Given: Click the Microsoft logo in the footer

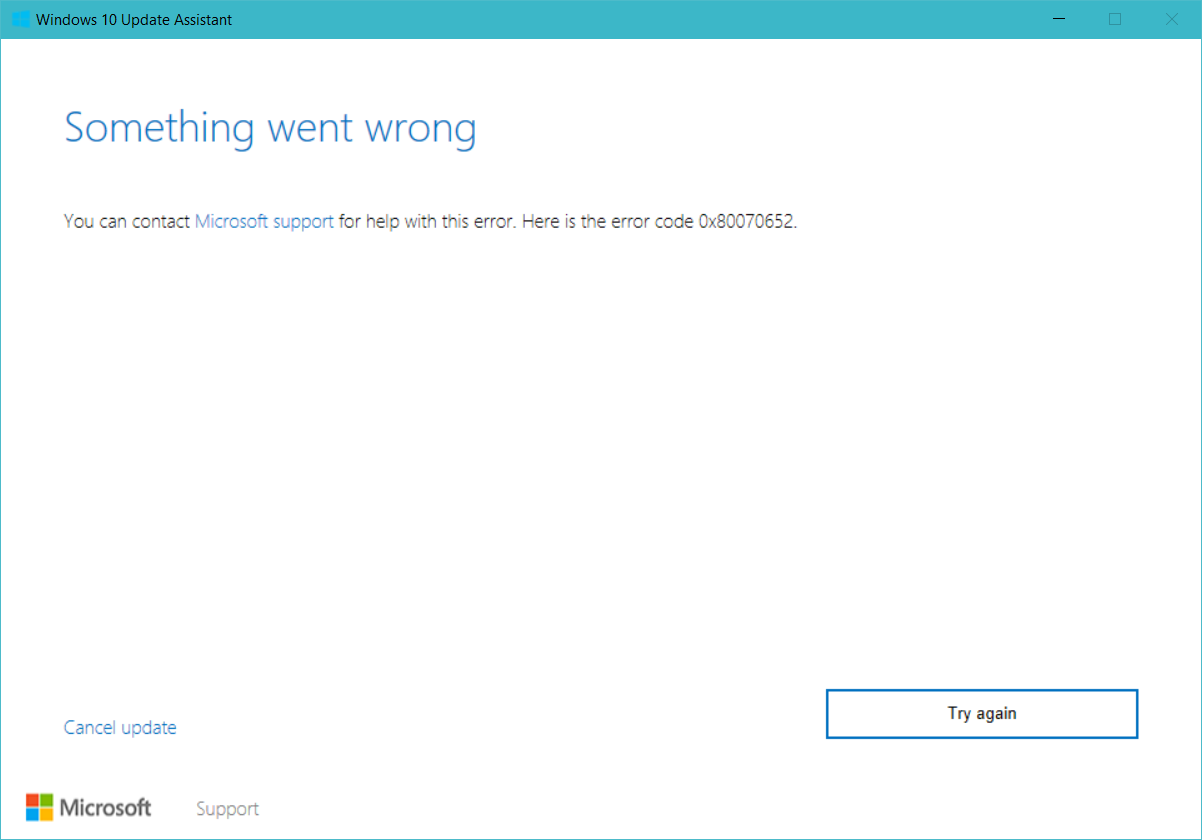Looking at the screenshot, I should point(89,807).
